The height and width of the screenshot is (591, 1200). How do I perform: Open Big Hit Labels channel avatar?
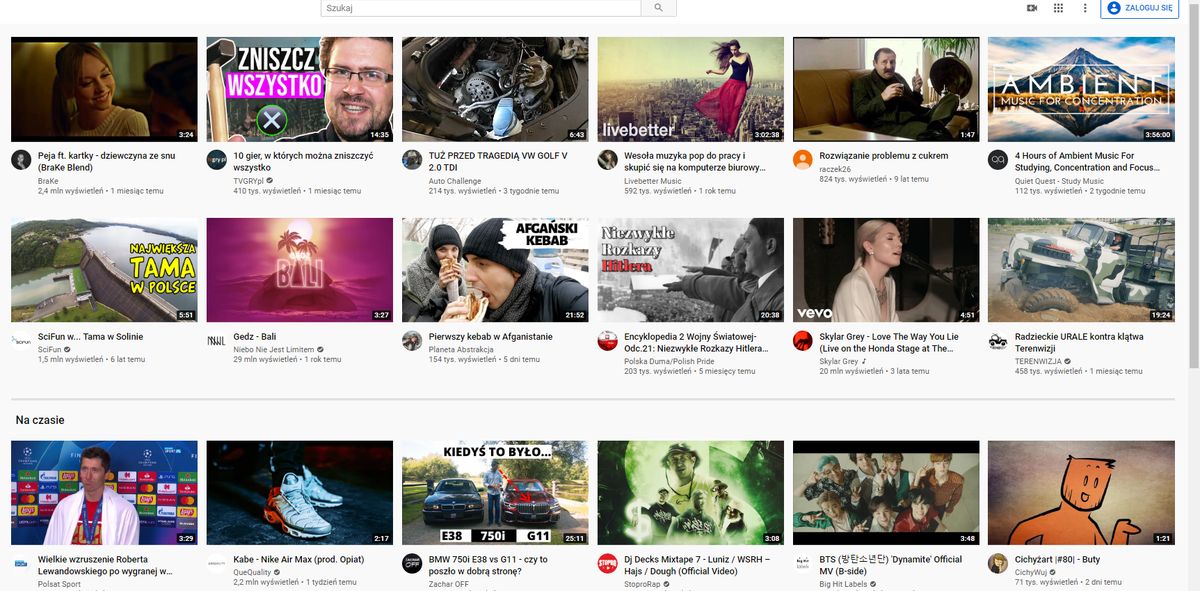pyautogui.click(x=803, y=564)
